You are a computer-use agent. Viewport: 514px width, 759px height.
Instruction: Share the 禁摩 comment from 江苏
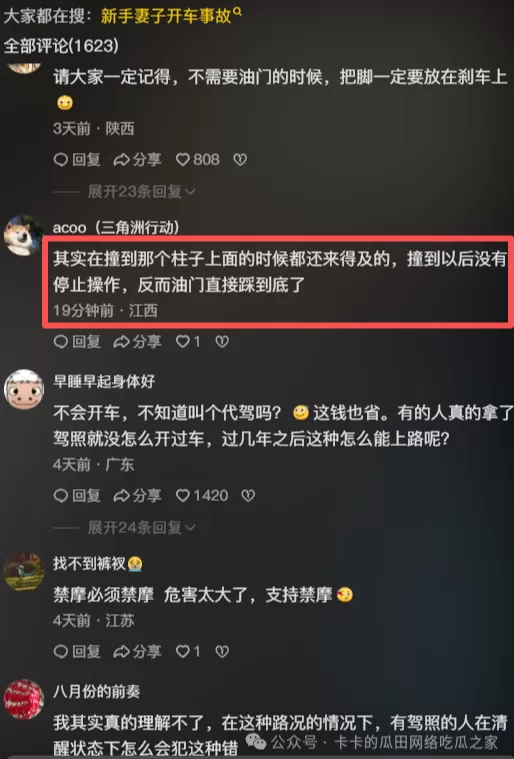pyautogui.click(x=137, y=652)
